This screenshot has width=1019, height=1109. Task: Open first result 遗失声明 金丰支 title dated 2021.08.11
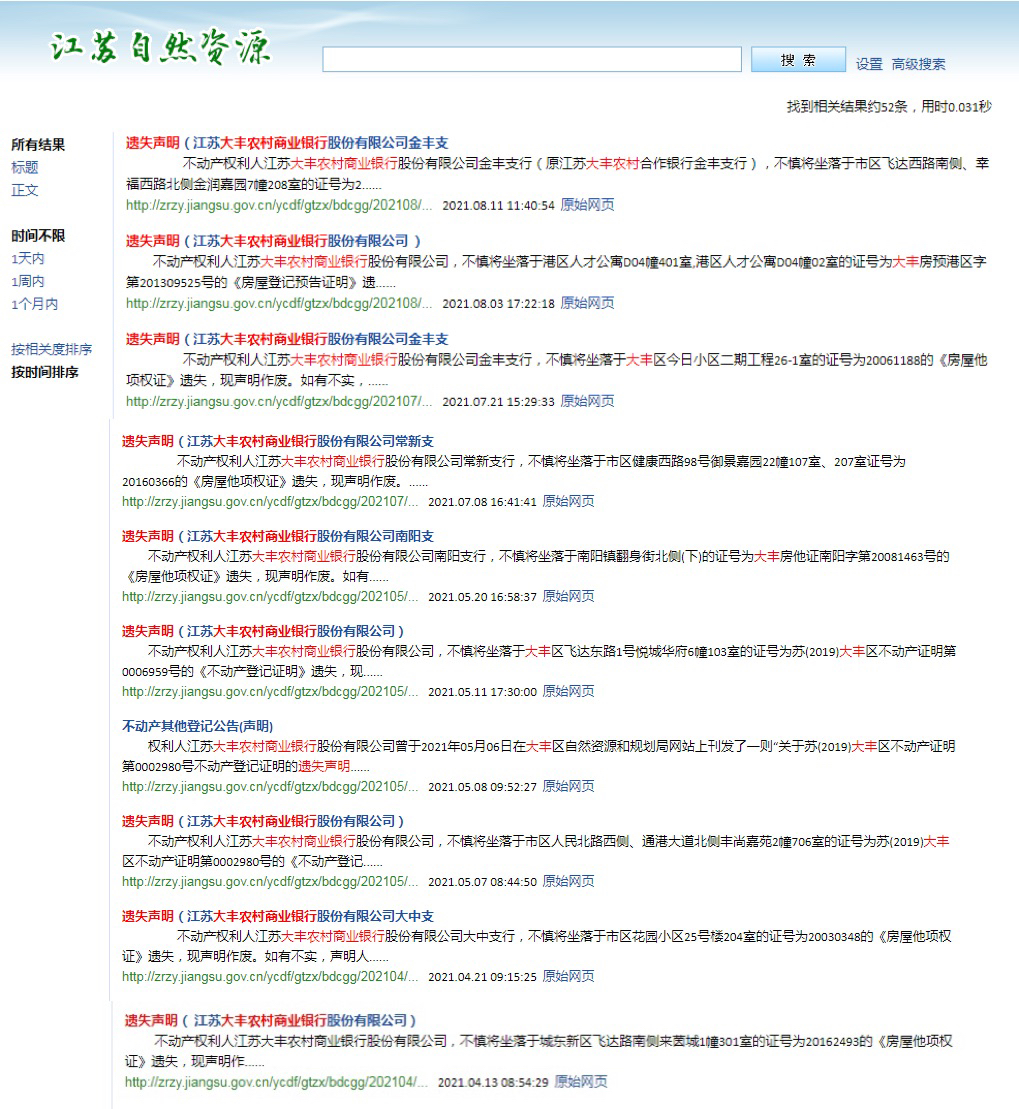click(x=287, y=143)
